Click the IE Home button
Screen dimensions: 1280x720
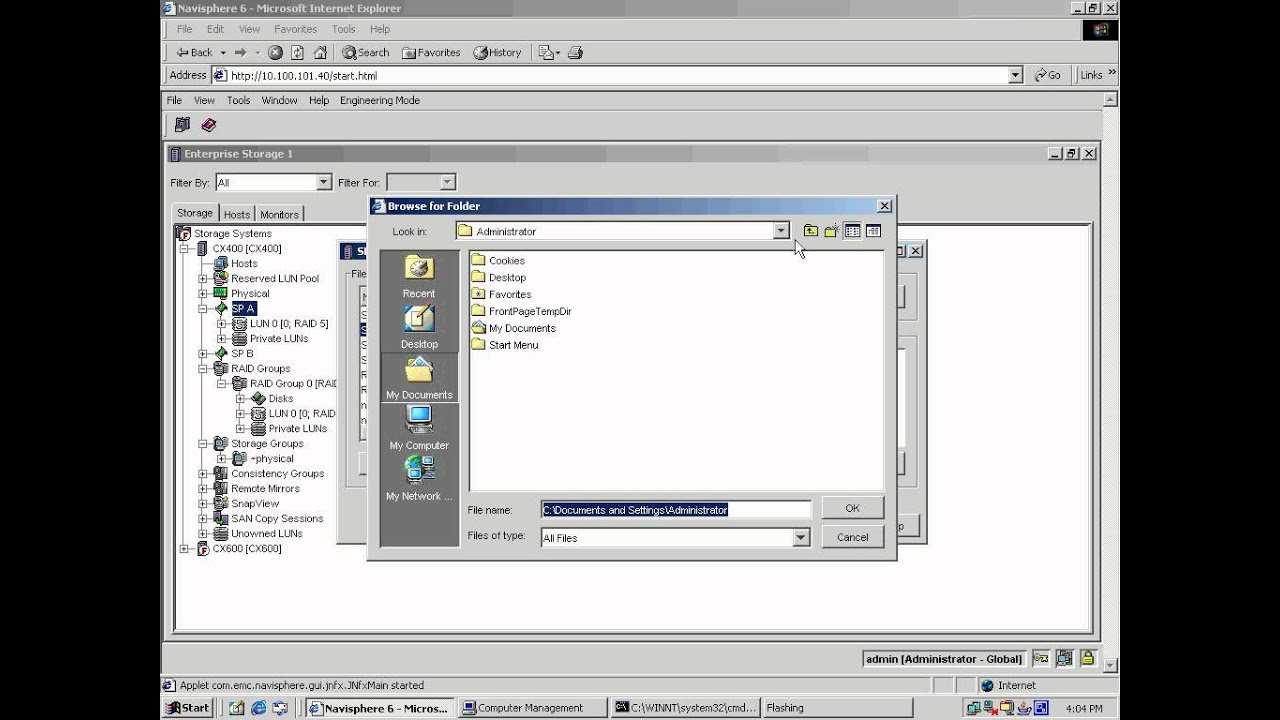[320, 52]
